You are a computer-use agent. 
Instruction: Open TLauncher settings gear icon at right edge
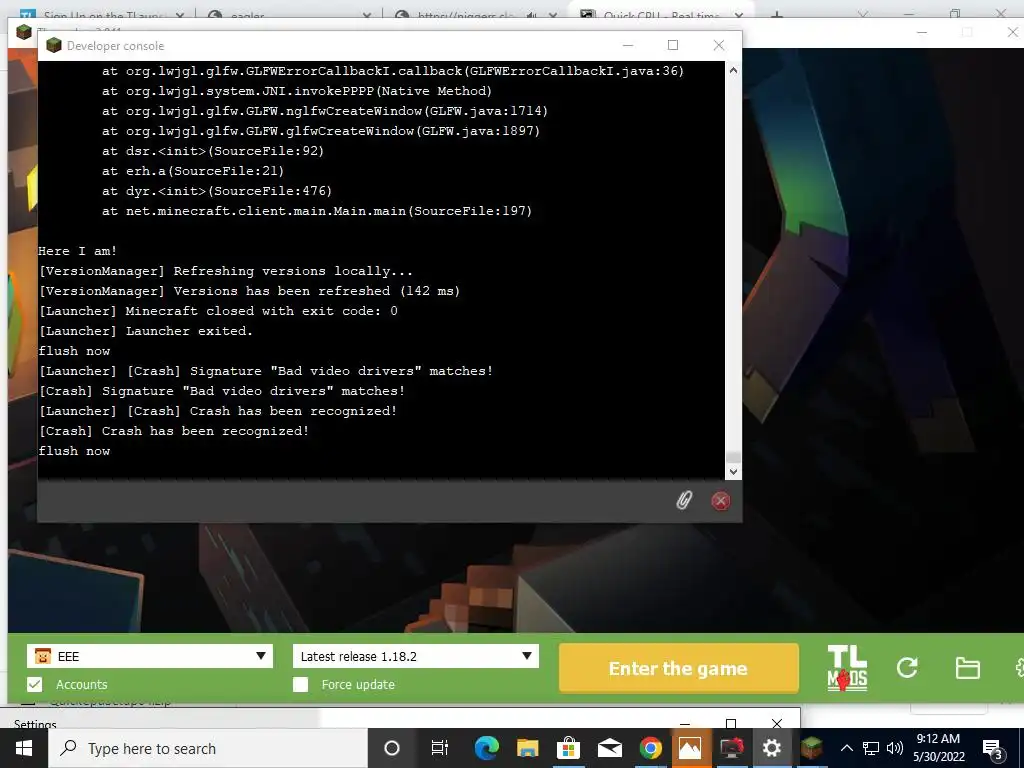point(1019,668)
